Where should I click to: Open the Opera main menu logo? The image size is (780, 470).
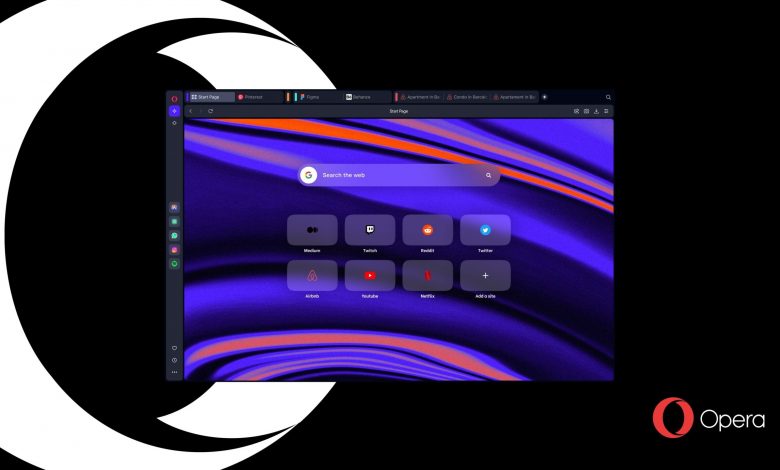pos(174,98)
